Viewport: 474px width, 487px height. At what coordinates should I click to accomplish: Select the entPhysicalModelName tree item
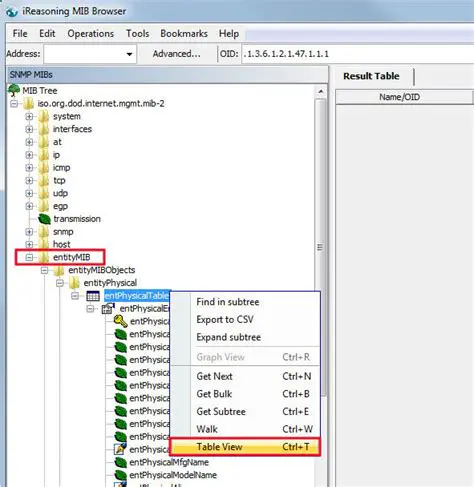pos(173,475)
